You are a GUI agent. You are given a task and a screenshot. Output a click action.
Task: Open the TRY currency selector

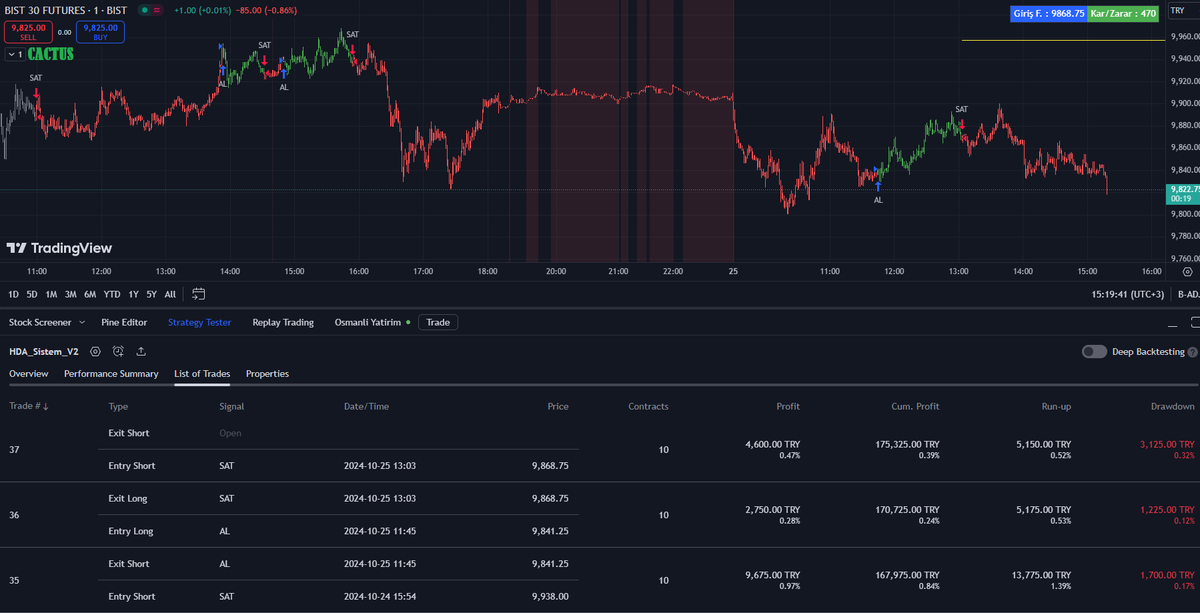pos(1182,9)
